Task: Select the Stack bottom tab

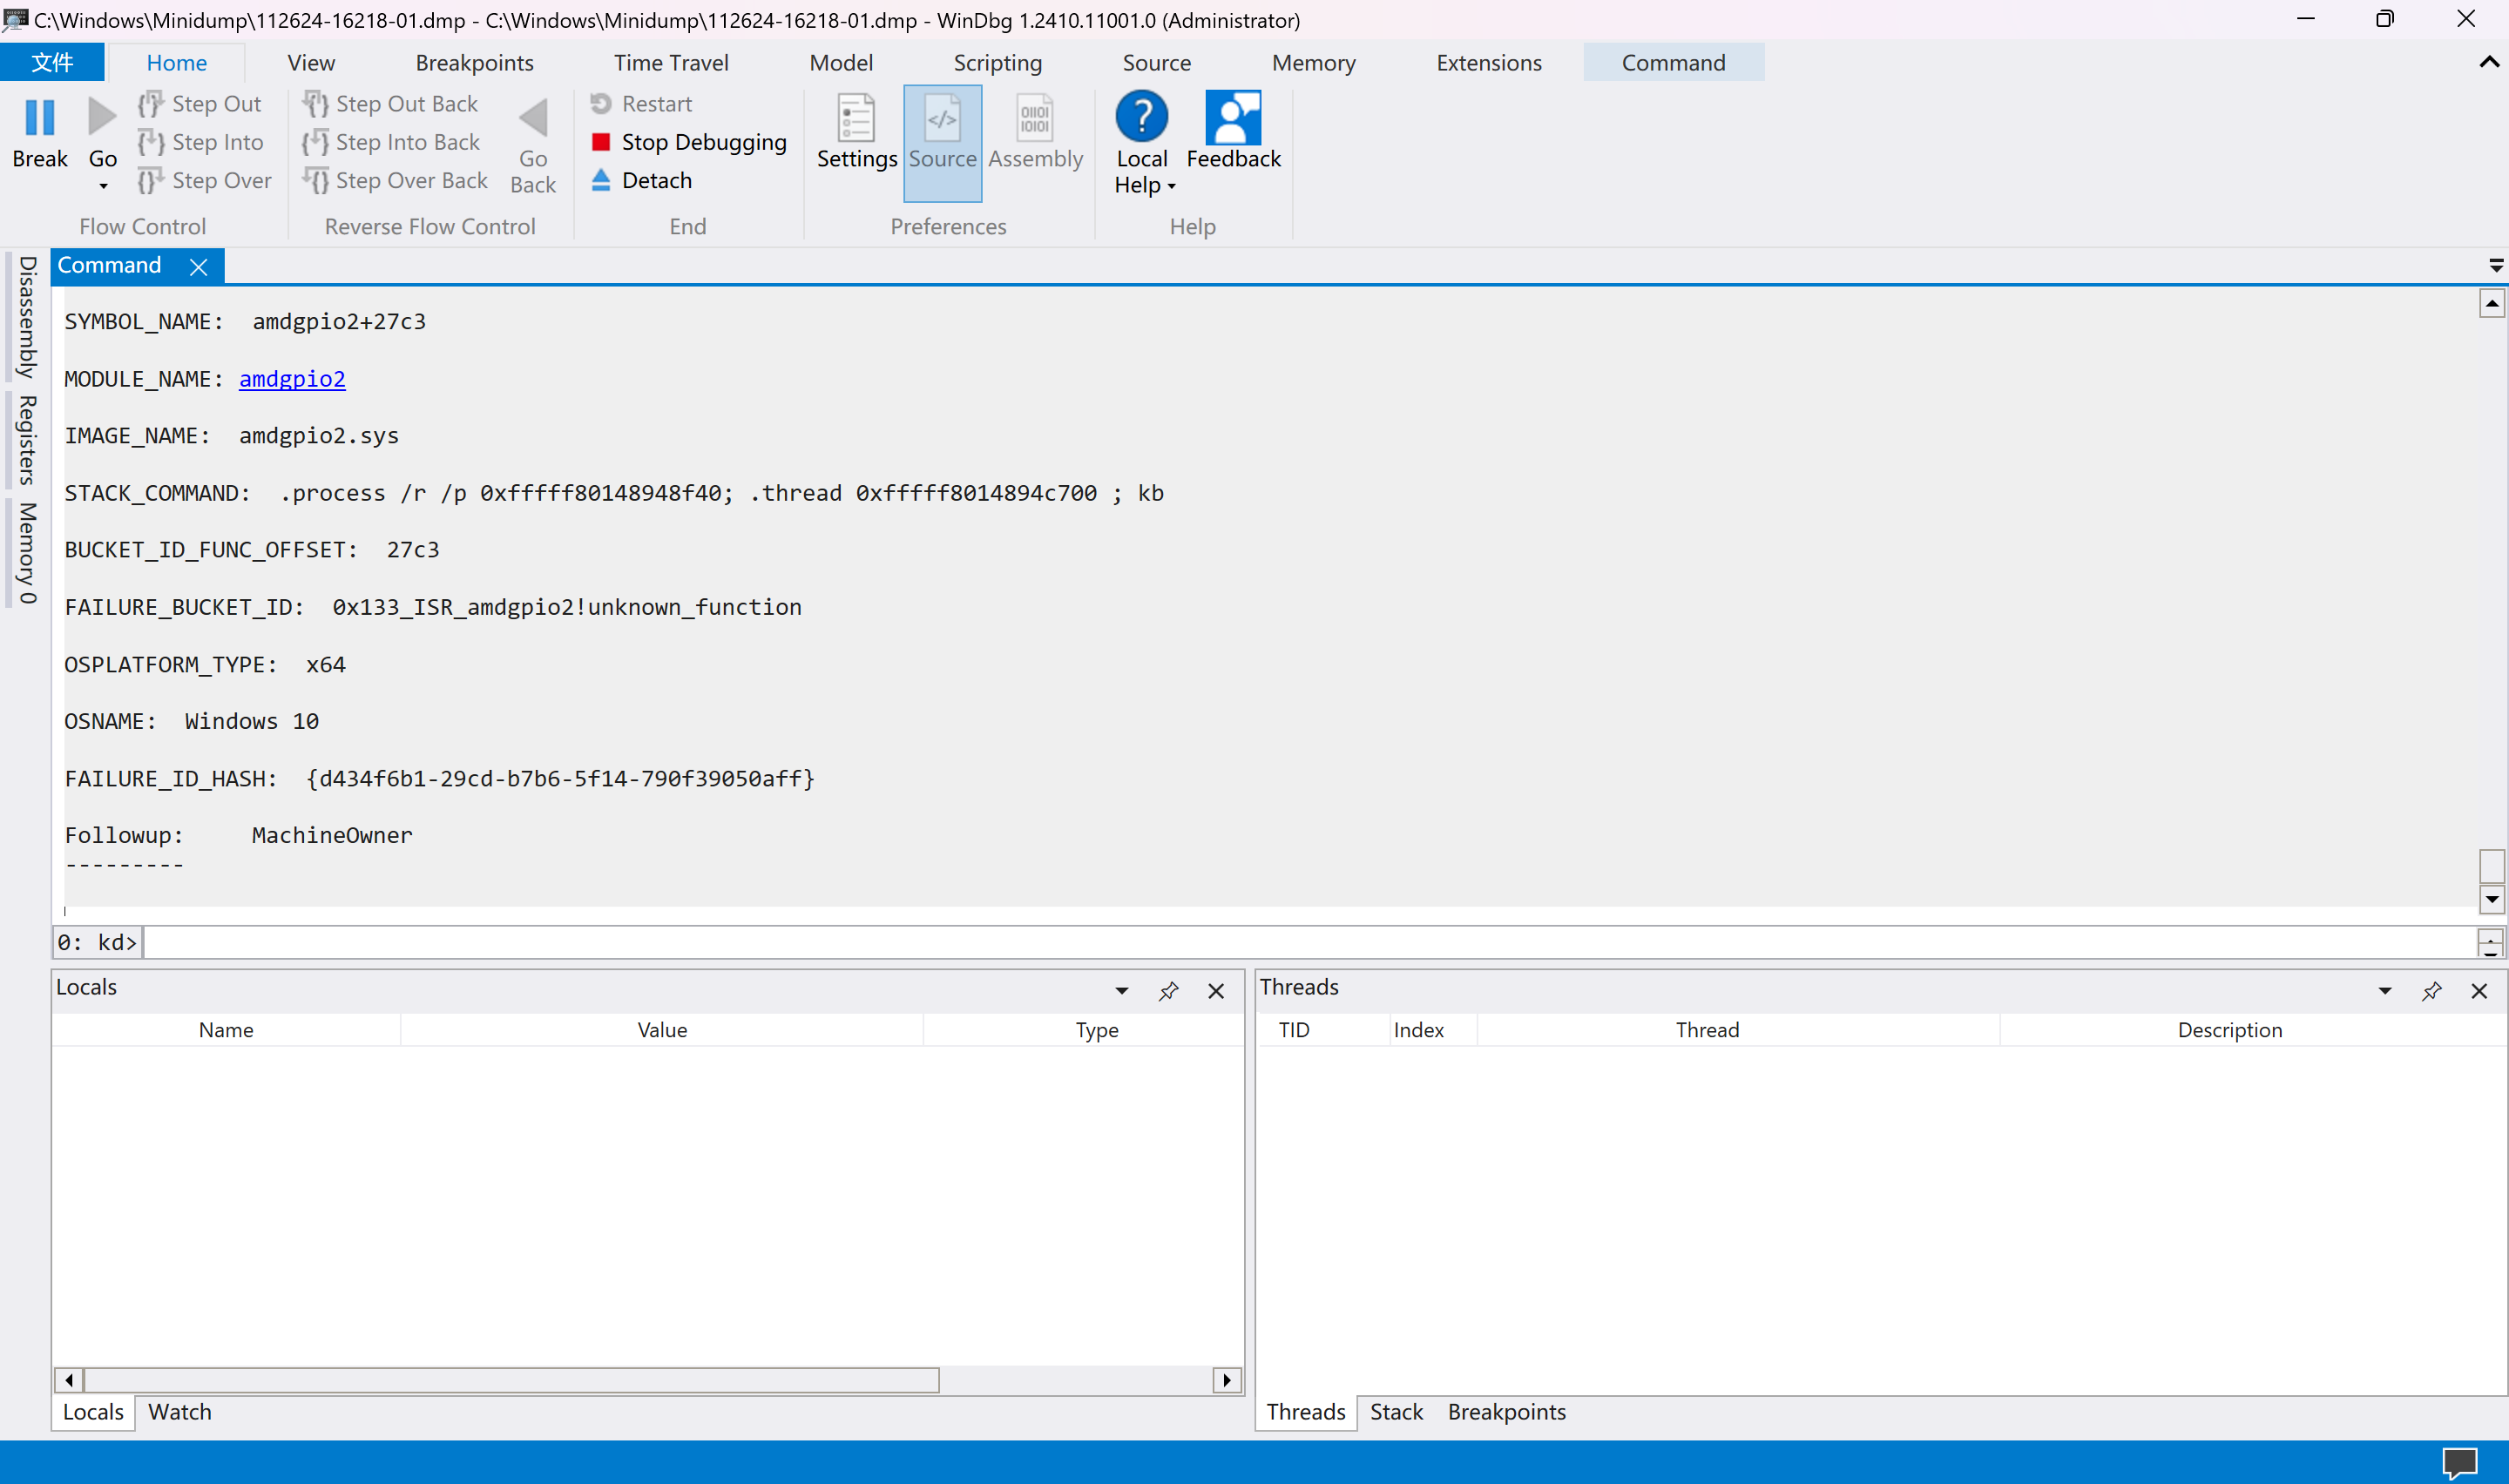Action: click(1396, 1412)
